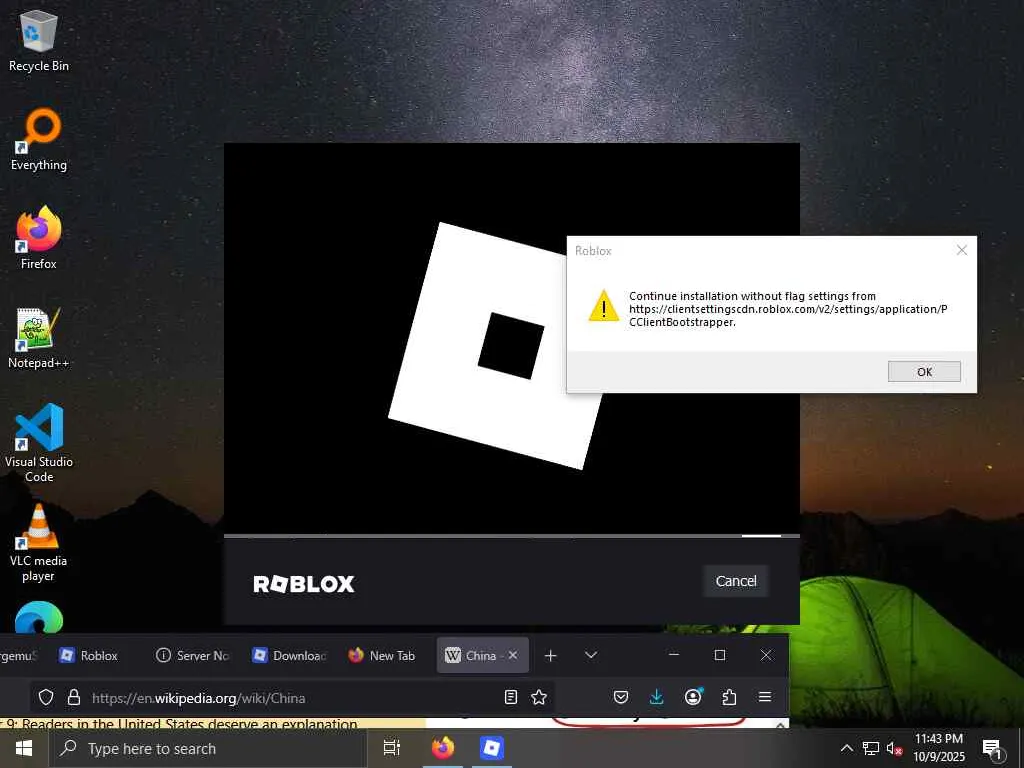Viewport: 1024px width, 768px height.
Task: Open the notification center icon
Action: tap(992, 750)
